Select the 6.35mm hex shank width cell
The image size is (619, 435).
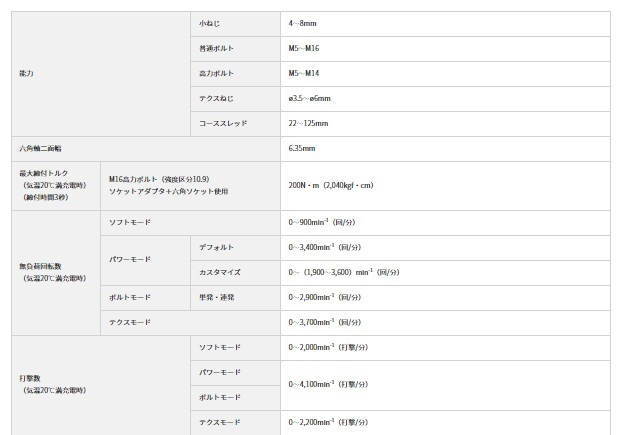point(445,149)
